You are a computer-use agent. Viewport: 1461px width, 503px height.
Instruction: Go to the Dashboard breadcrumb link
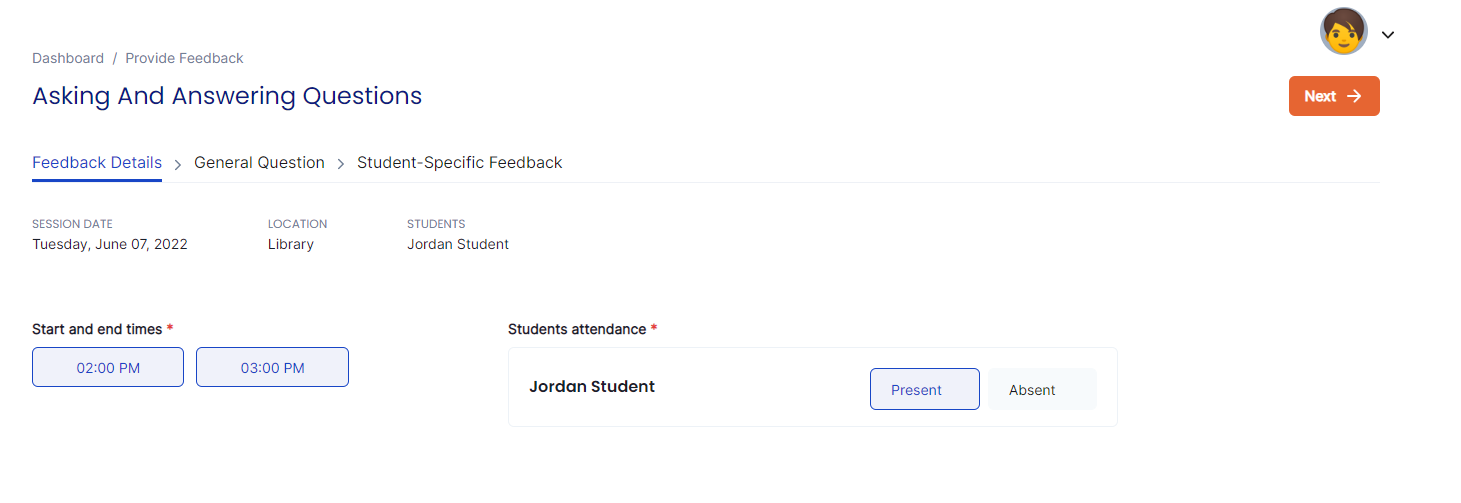click(x=68, y=58)
